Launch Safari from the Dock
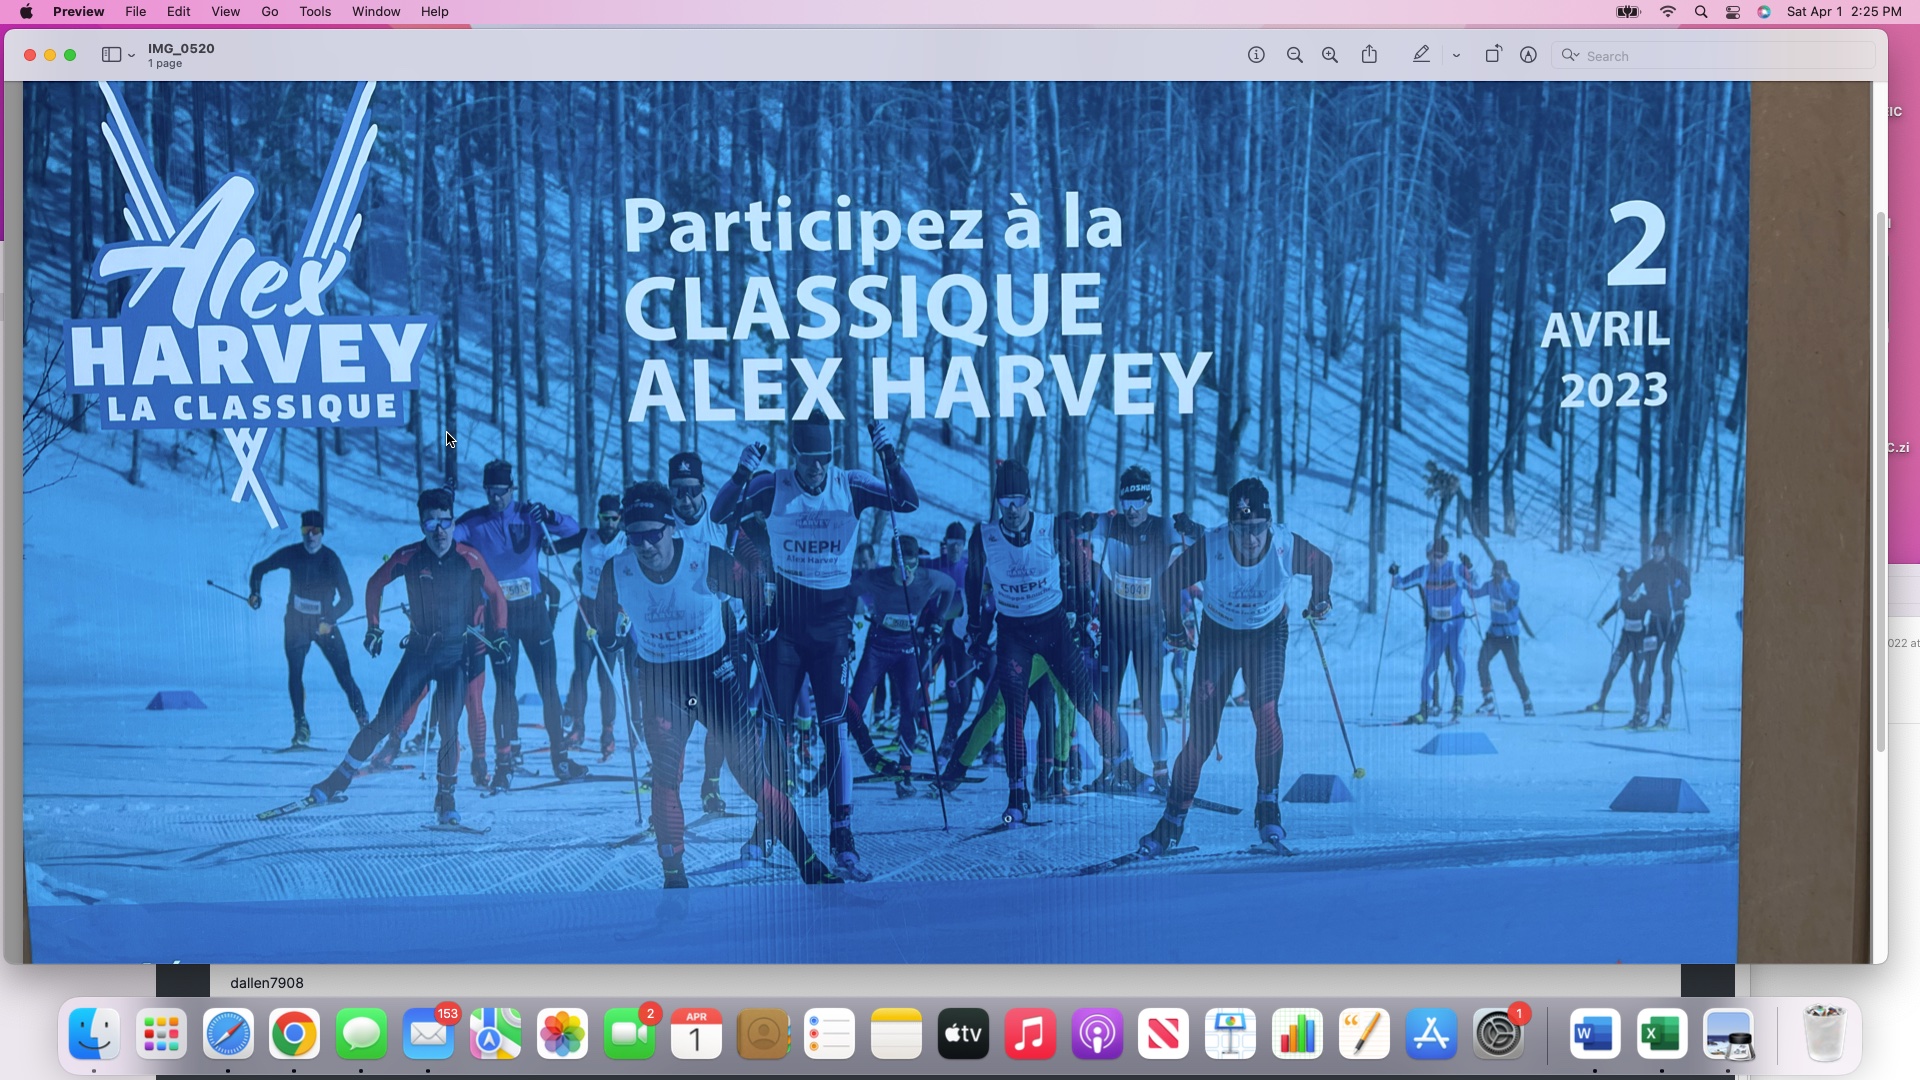Screen dimensions: 1920x1080 228,1034
